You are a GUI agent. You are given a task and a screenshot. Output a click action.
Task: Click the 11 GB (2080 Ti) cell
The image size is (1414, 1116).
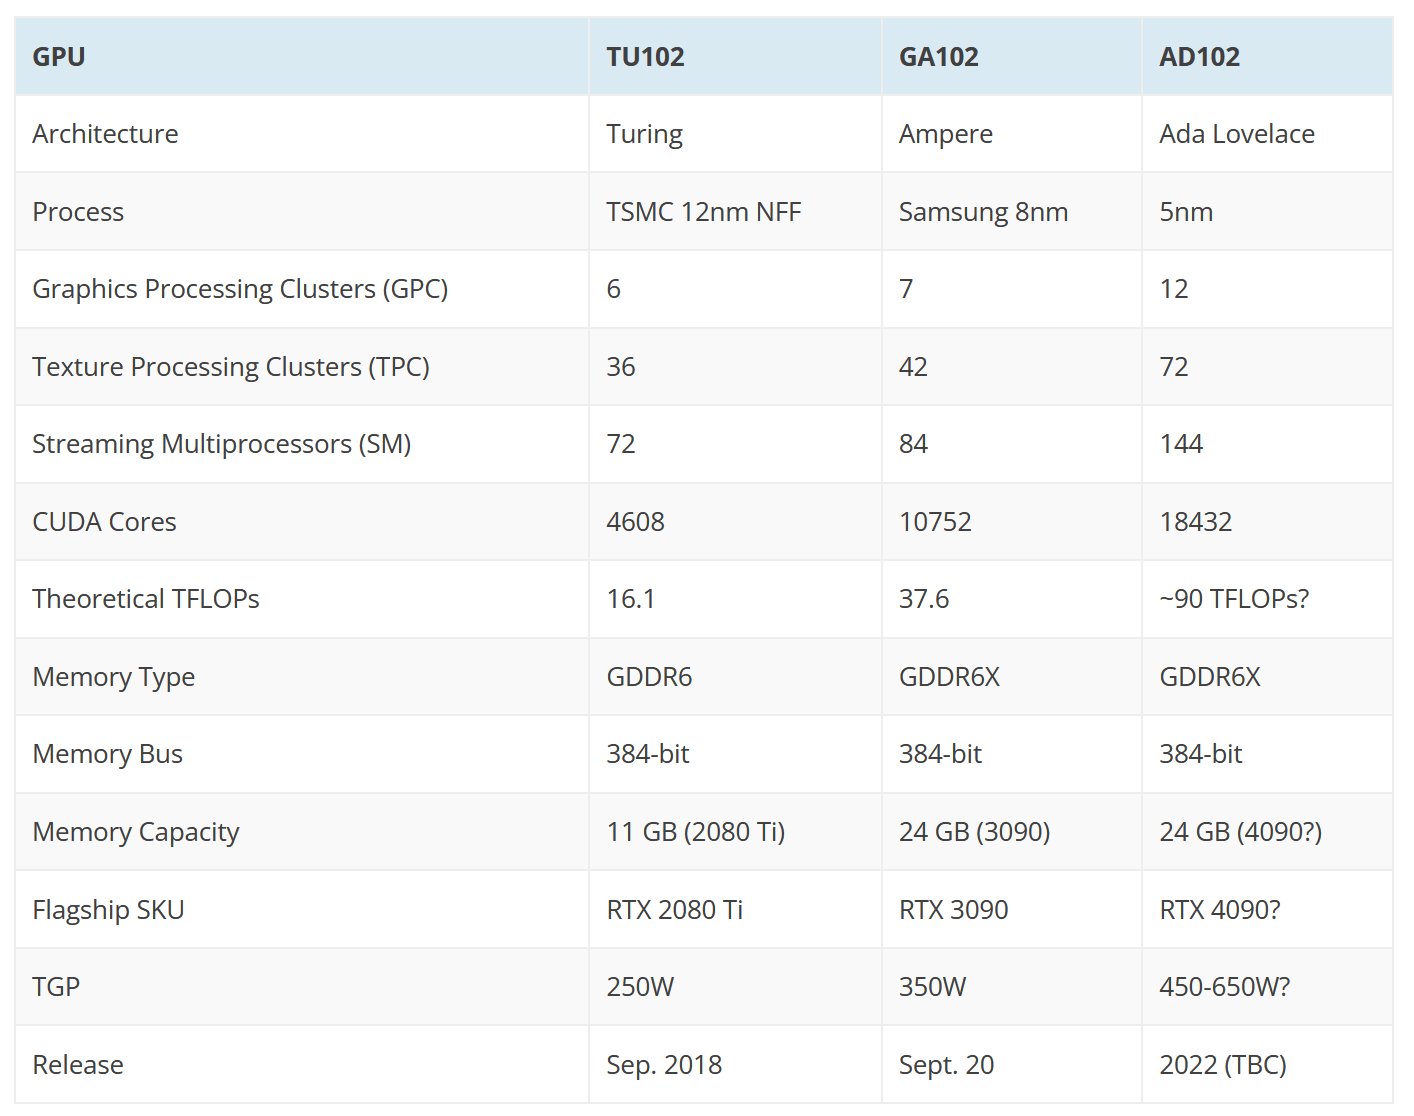point(695,832)
